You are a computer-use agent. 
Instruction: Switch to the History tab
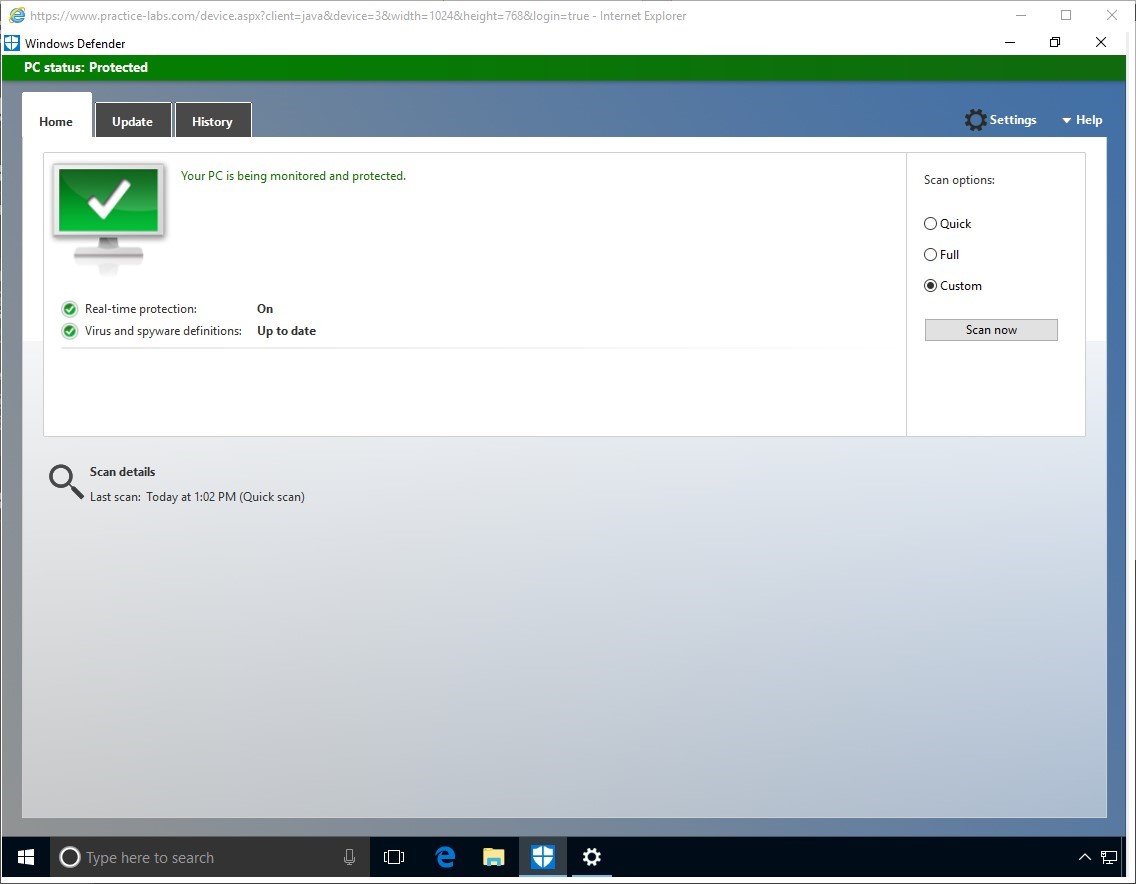click(x=212, y=122)
